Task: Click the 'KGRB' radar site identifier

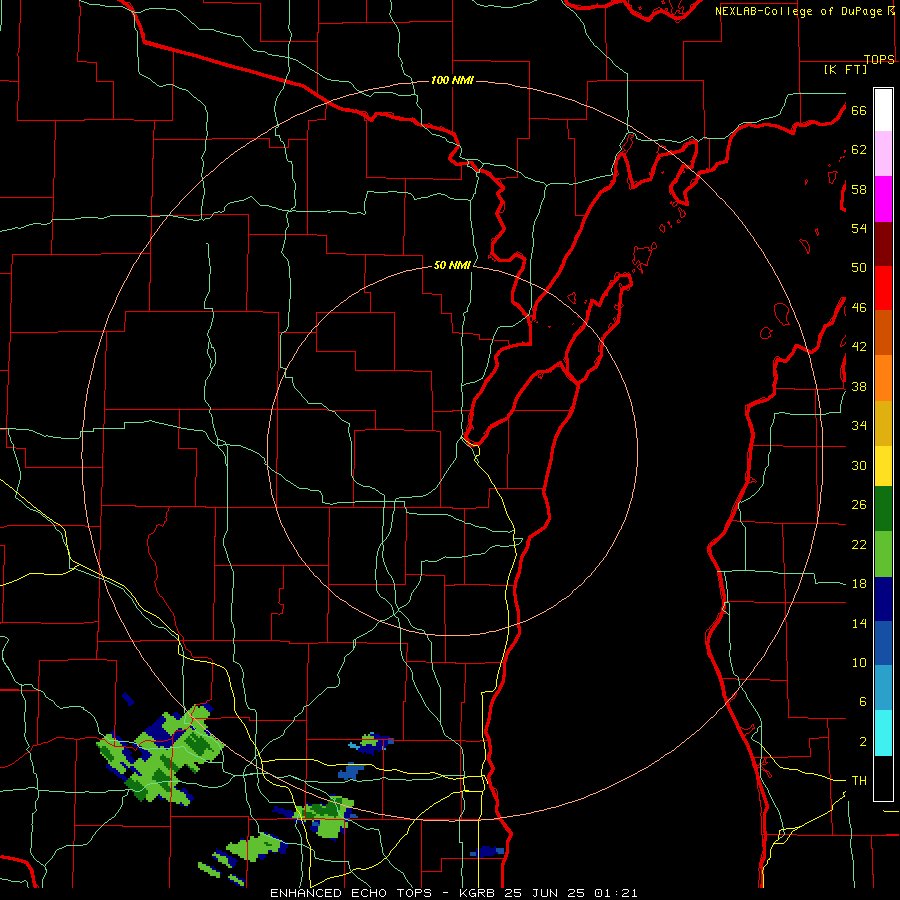Action: 479,893
